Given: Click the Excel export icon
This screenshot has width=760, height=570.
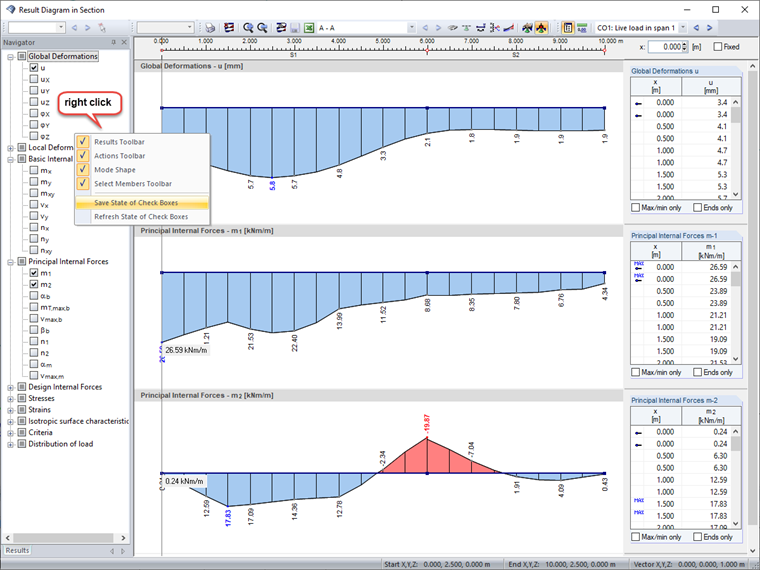Looking at the screenshot, I should (309, 28).
